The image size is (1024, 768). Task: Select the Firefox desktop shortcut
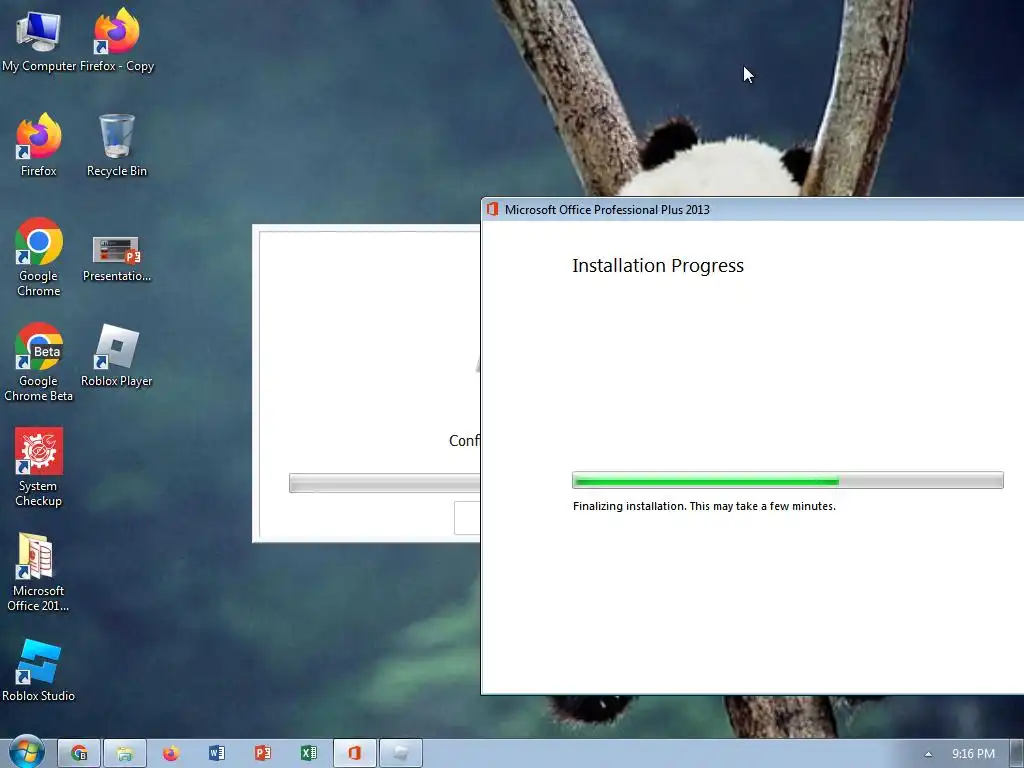pyautogui.click(x=39, y=145)
